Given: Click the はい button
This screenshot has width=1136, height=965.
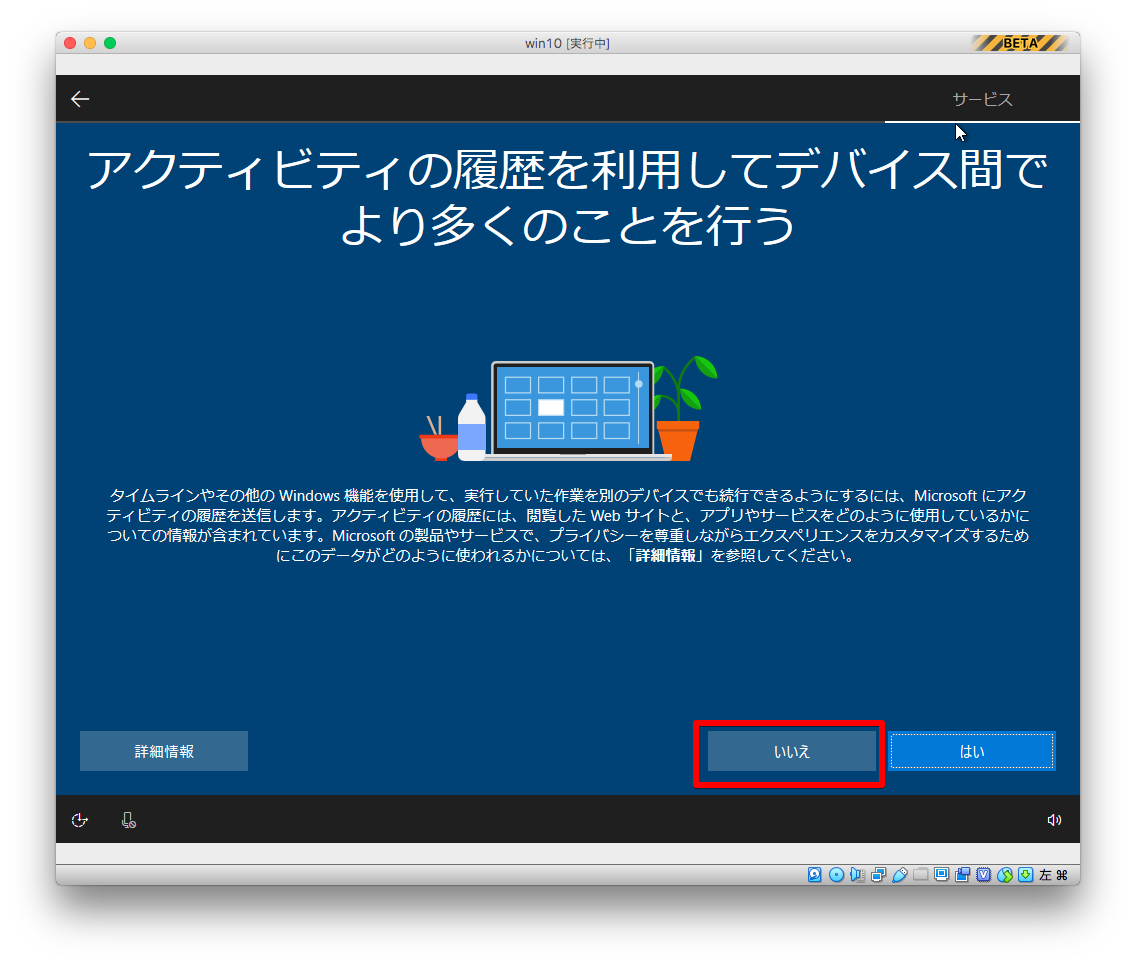Looking at the screenshot, I should click(x=972, y=751).
